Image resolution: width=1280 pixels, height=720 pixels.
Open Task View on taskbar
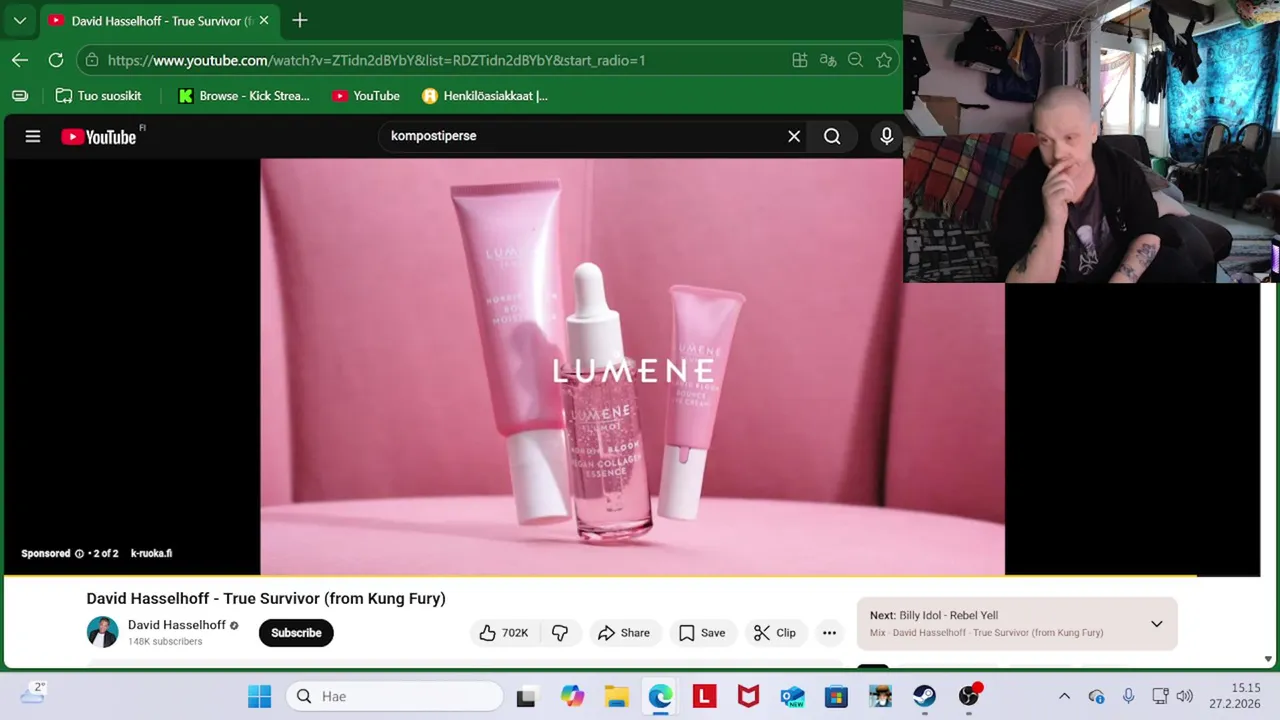[x=526, y=696]
